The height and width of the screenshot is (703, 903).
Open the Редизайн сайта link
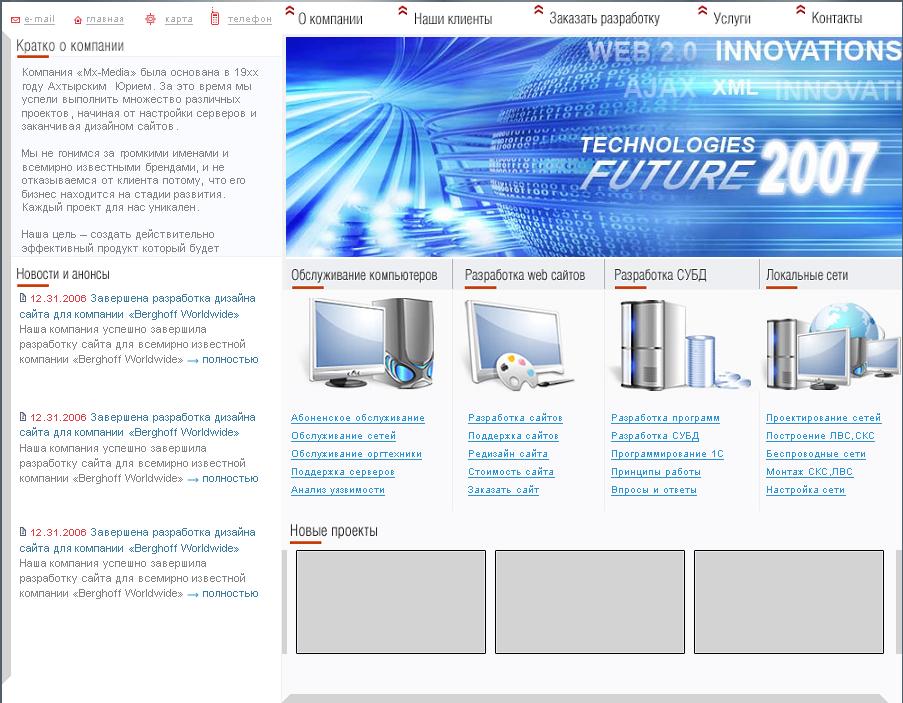point(508,454)
